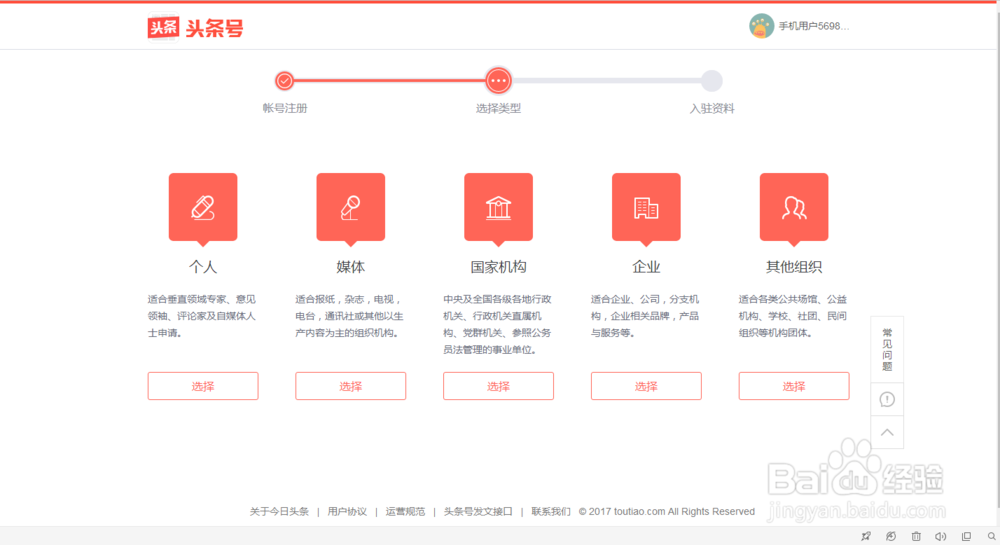Screen dimensions: 1000x545
Task: Click the 入驻资料 step label
Action: [x=712, y=108]
